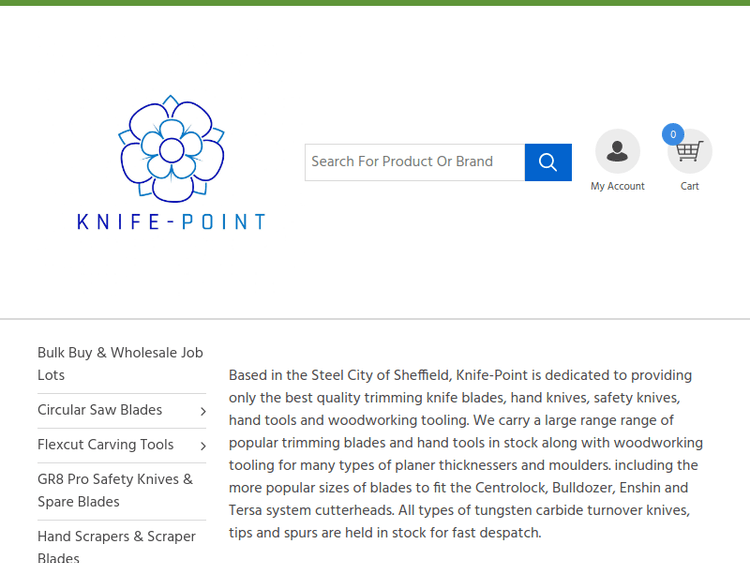This screenshot has width=750, height=563.
Task: Click the Cart text label
Action: click(x=690, y=186)
